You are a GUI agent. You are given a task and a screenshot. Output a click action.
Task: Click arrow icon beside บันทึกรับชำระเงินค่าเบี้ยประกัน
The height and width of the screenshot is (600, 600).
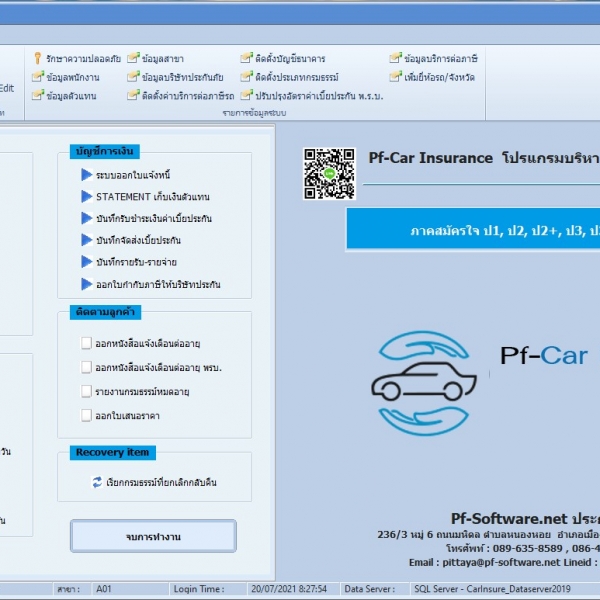tap(87, 218)
